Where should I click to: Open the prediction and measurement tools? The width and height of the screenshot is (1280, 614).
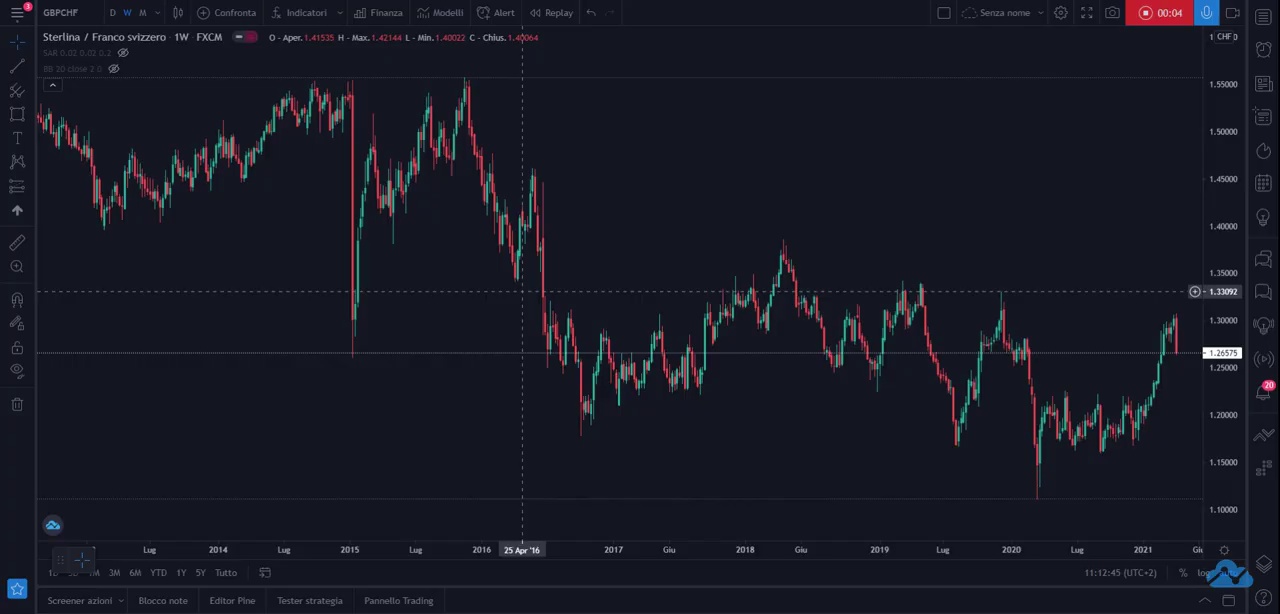pyautogui.click(x=17, y=186)
